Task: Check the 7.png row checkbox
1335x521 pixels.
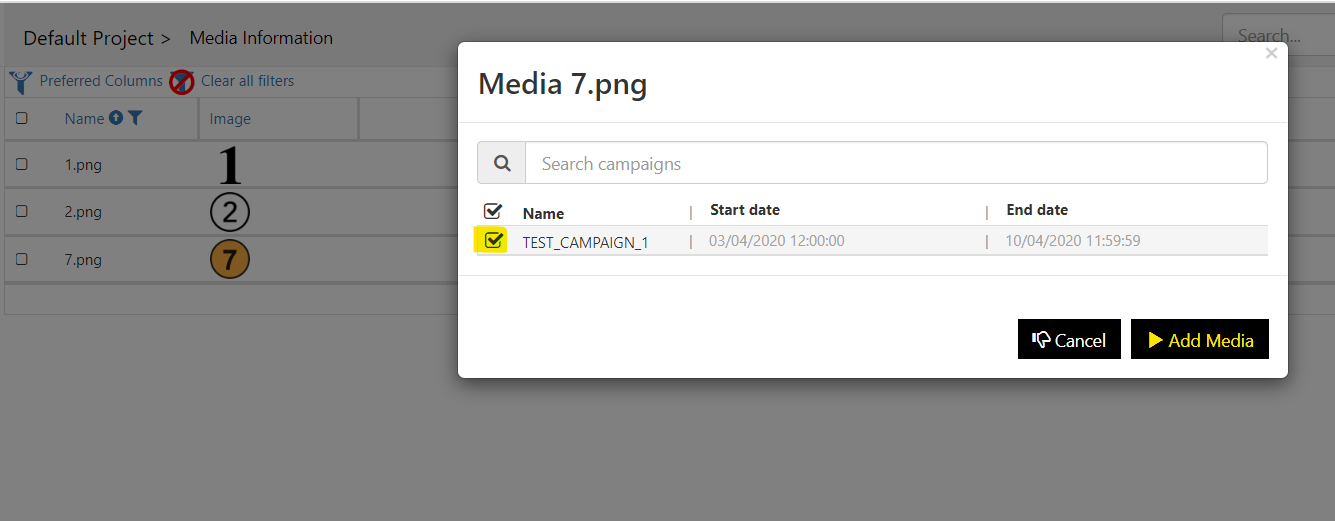Action: tap(22, 260)
